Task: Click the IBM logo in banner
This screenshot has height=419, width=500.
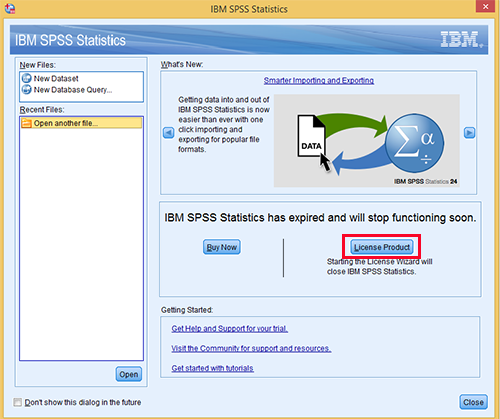Action: (x=461, y=39)
